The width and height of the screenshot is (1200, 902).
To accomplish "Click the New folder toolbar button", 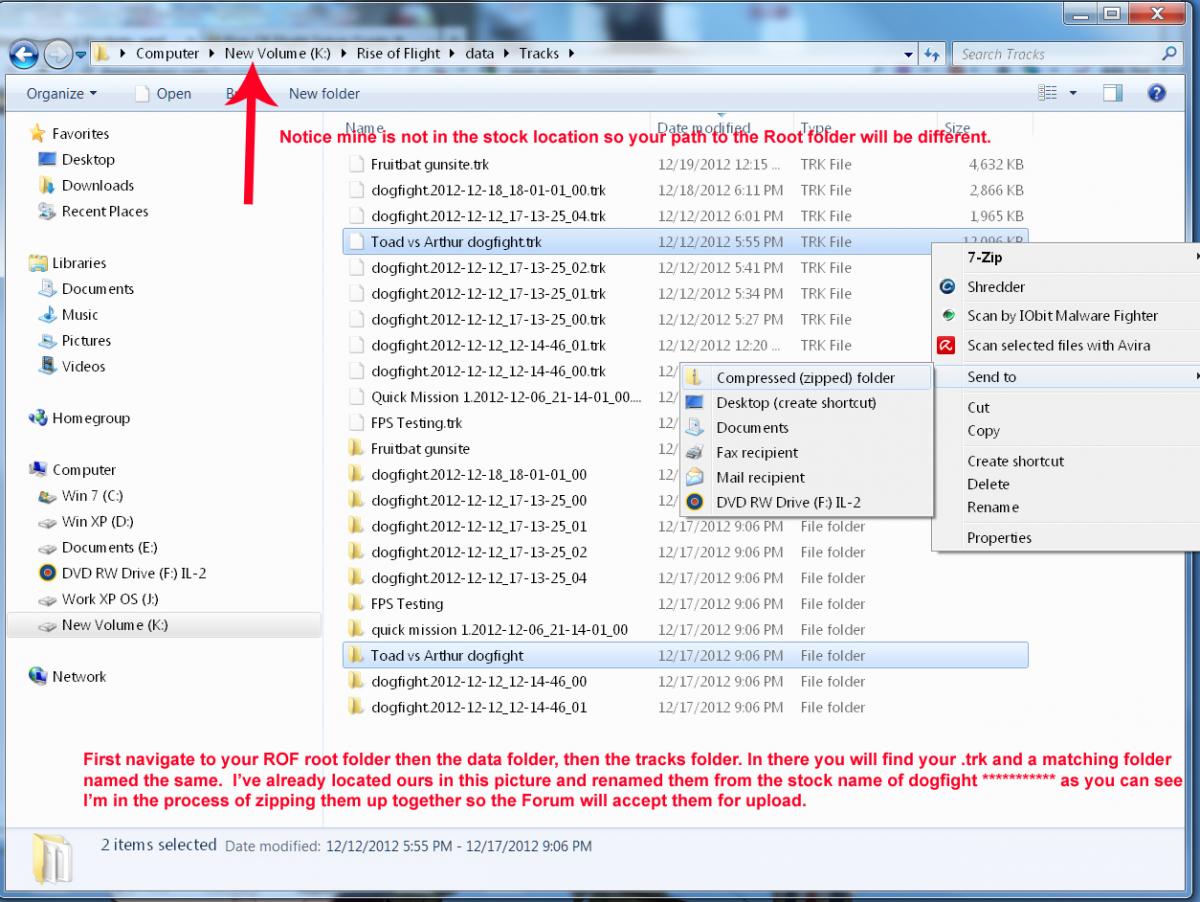I will click(324, 93).
